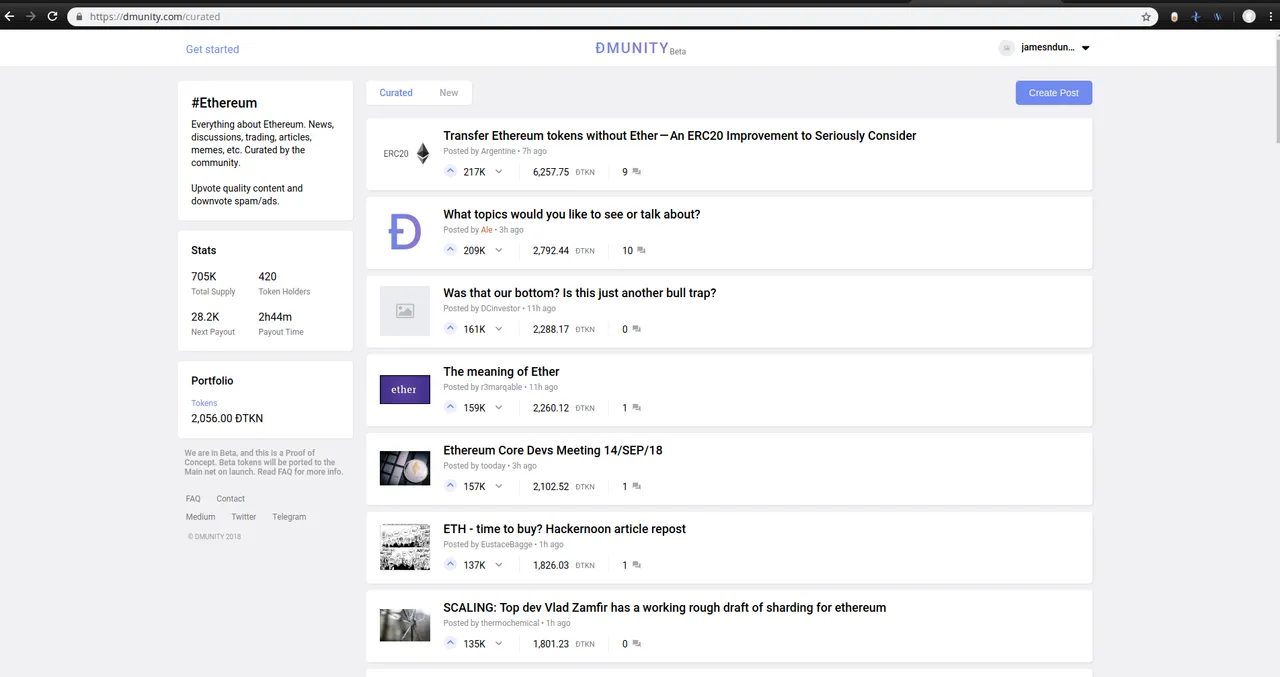1280x677 pixels.
Task: Upvote "Was that our bottom?" post
Action: pyautogui.click(x=450, y=329)
